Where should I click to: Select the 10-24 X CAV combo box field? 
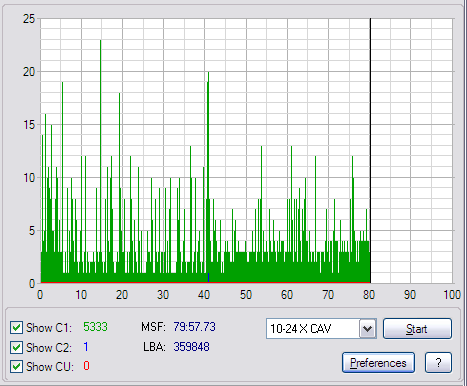pos(321,329)
